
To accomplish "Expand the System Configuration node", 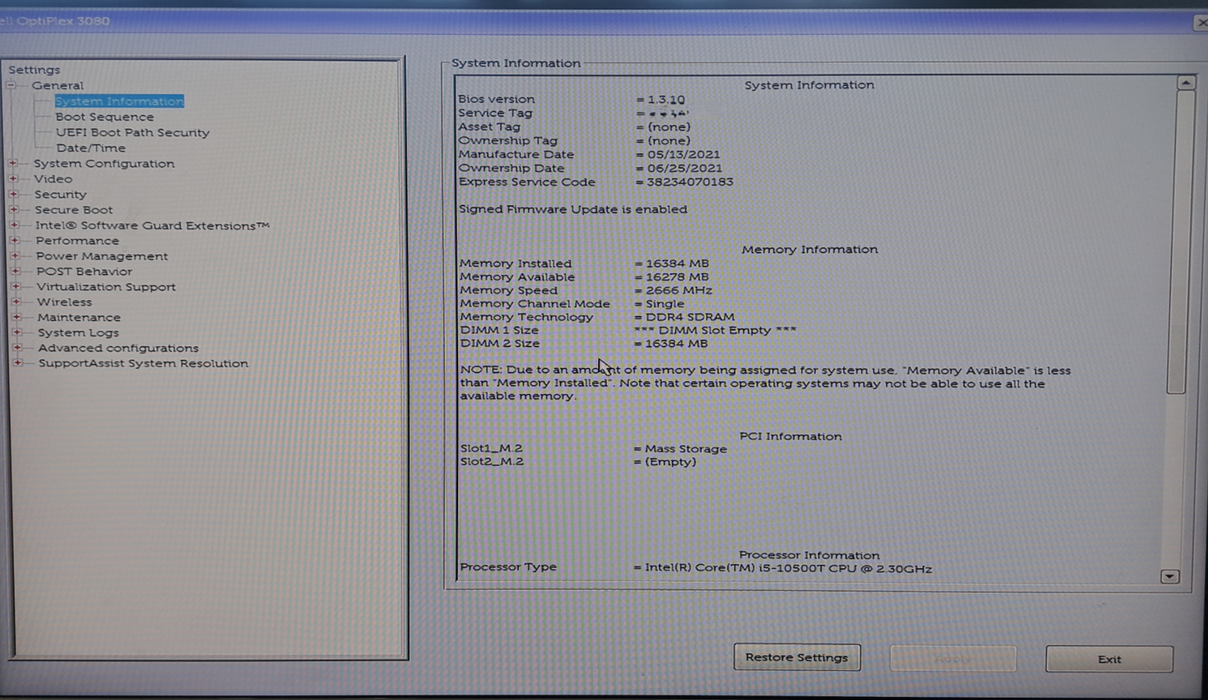I will tap(15, 164).
